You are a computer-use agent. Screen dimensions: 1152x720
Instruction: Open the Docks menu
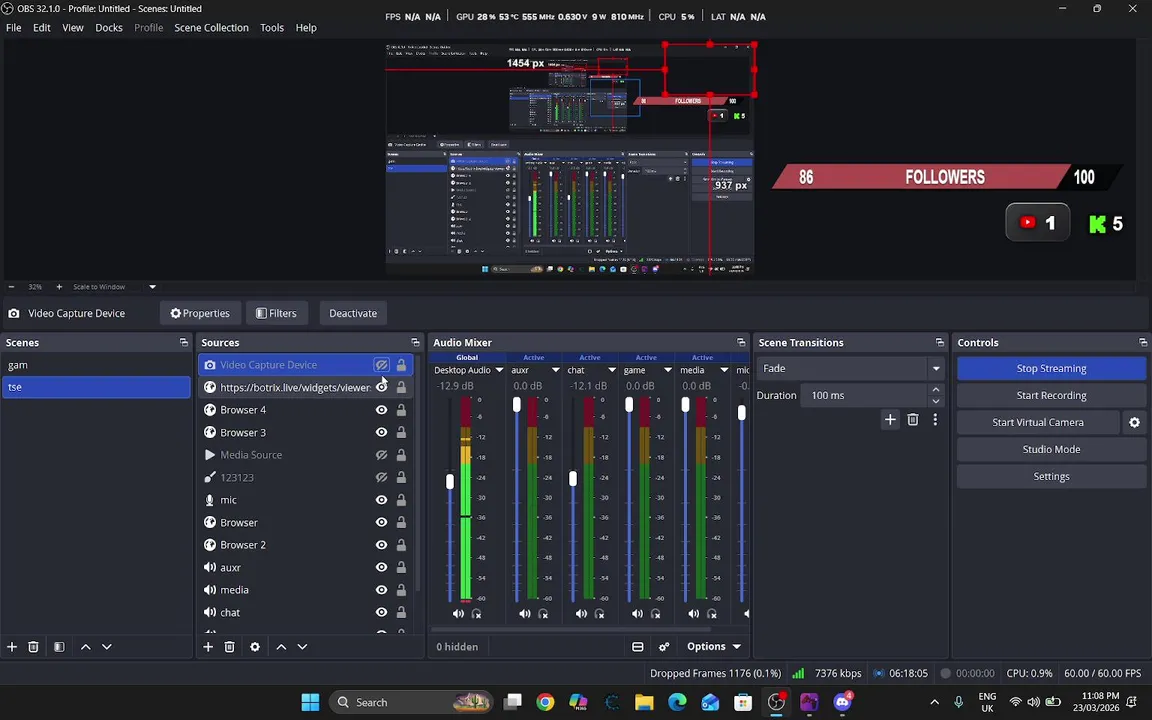click(x=109, y=28)
